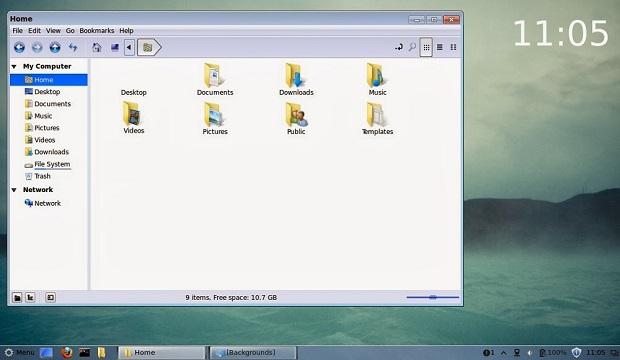
Task: Click the show desktop panel icon
Action: (46, 352)
